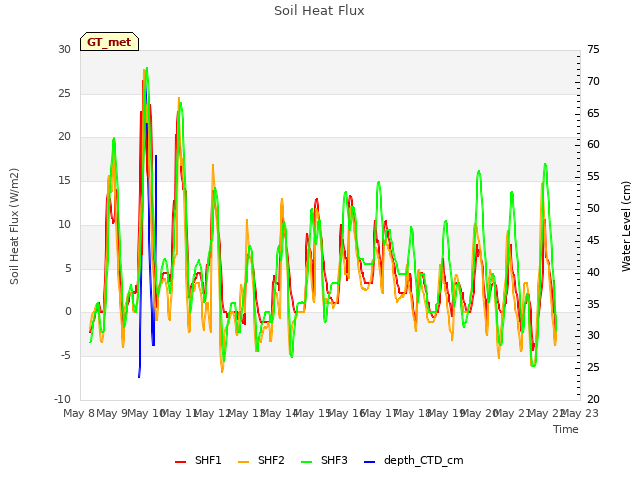Viewport: 640px width, 480px height.
Task: Toggle the SHF3 legend entry
Action: (x=324, y=460)
